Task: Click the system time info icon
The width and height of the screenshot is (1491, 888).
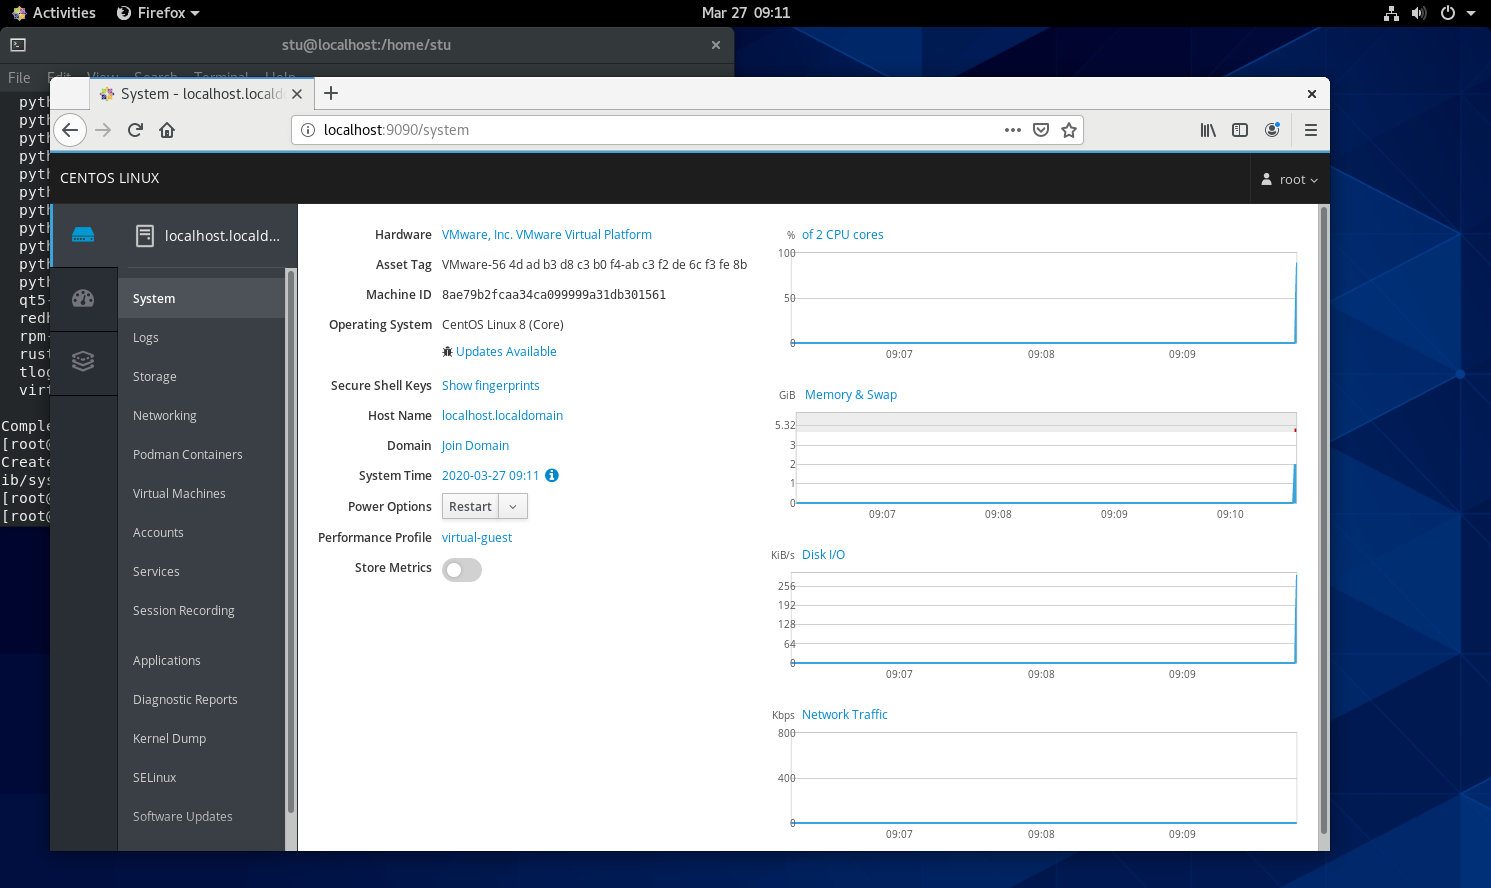Action: pyautogui.click(x=552, y=476)
